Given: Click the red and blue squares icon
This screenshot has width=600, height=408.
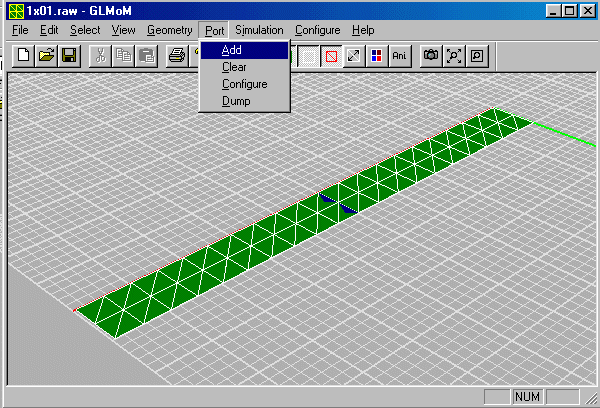Looking at the screenshot, I should (x=376, y=56).
